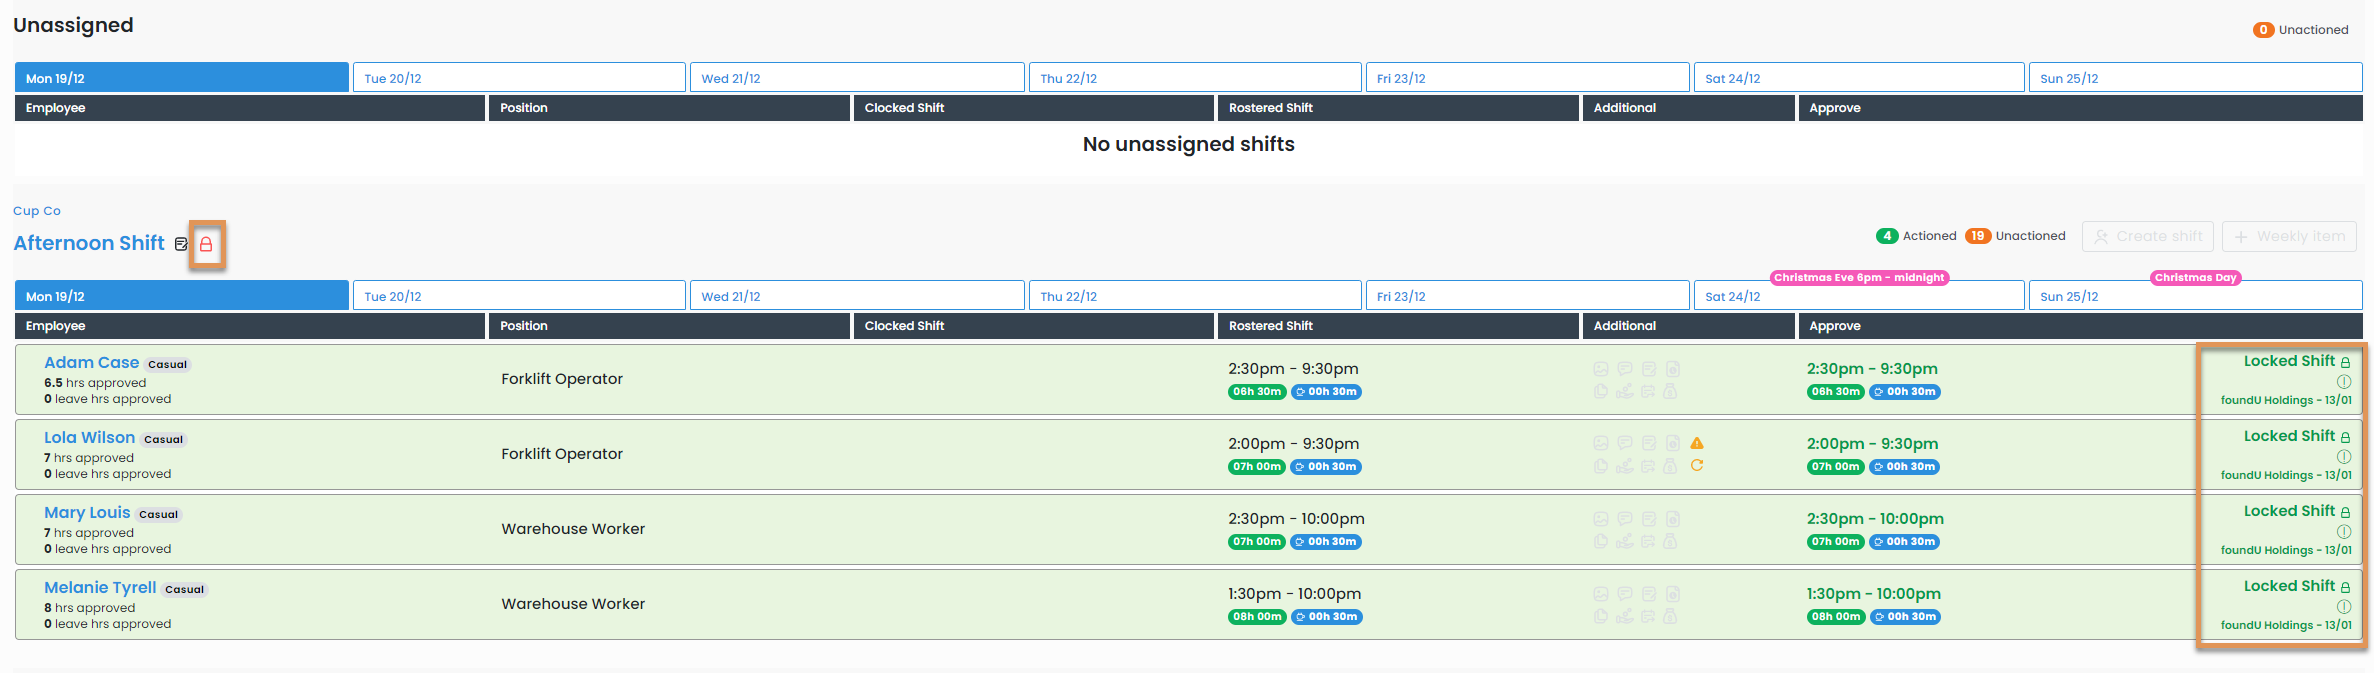
Task: Open the Afternoon Shift title link
Action: 89,243
